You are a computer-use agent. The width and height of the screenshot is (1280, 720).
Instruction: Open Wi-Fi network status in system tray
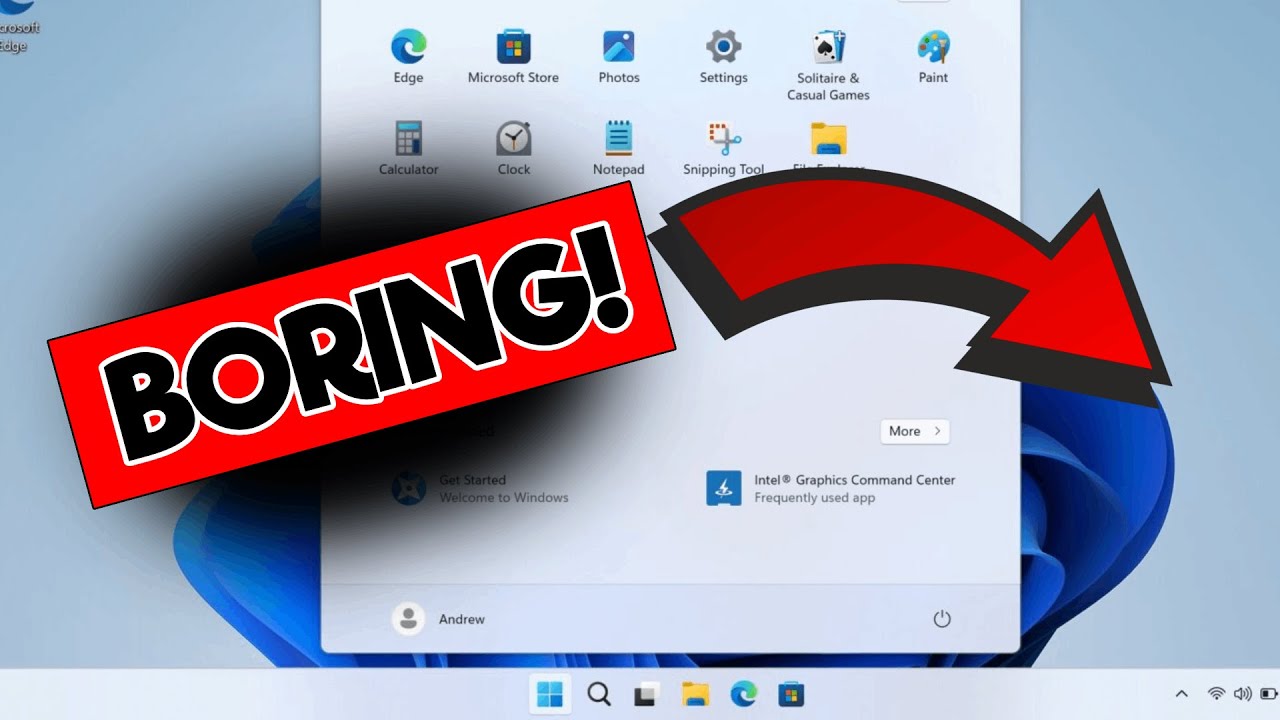pyautogui.click(x=1216, y=694)
